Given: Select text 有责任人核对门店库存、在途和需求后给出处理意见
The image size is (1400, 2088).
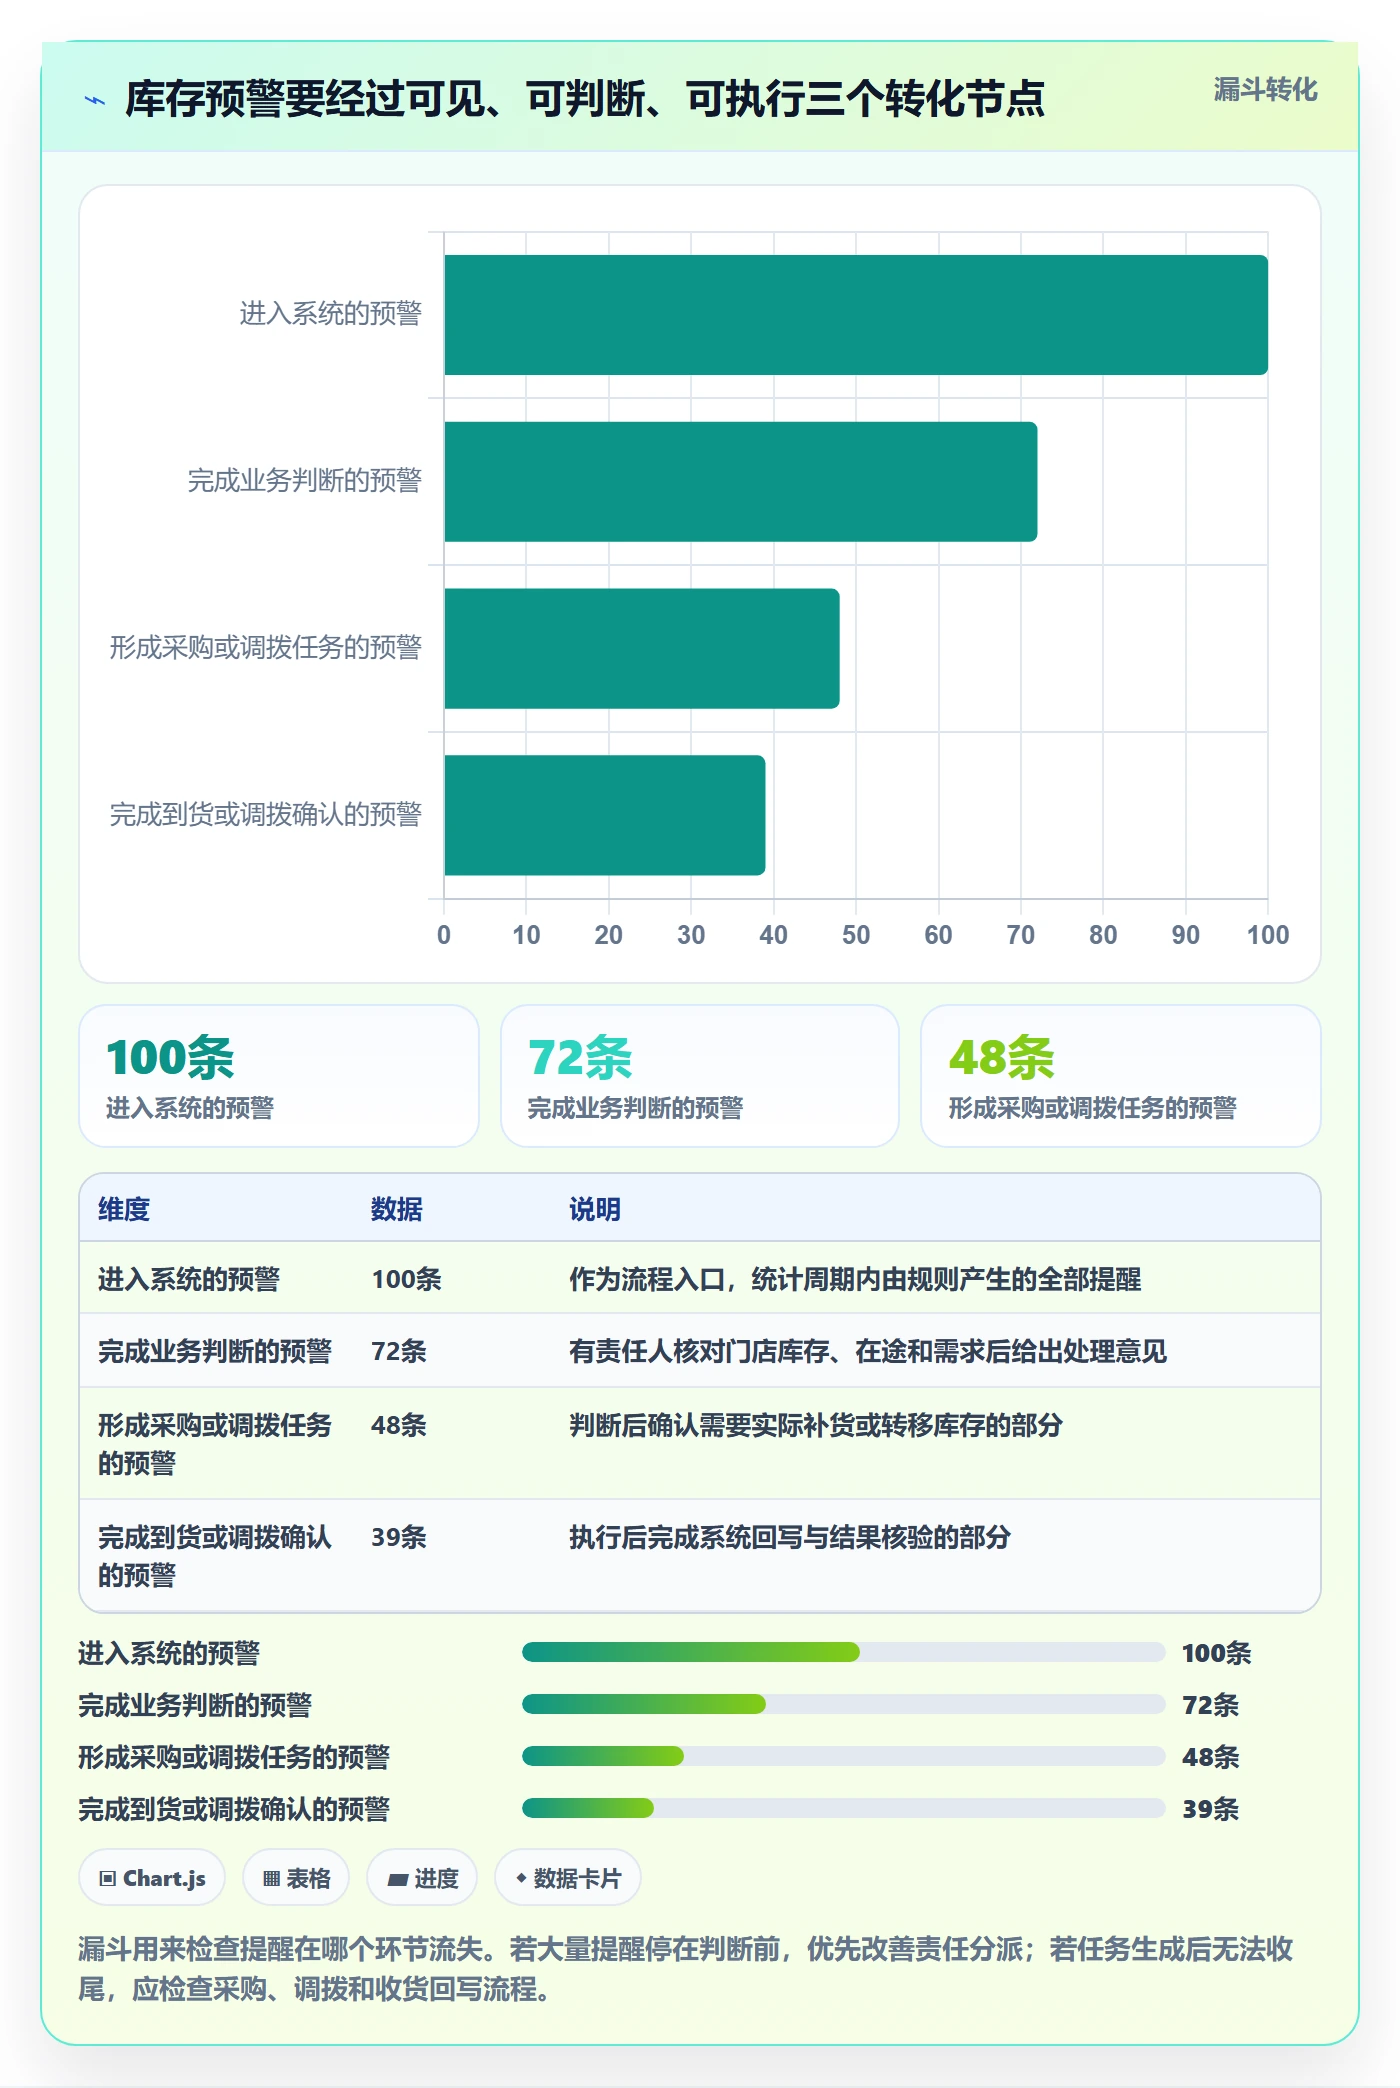Looking at the screenshot, I should (868, 1351).
